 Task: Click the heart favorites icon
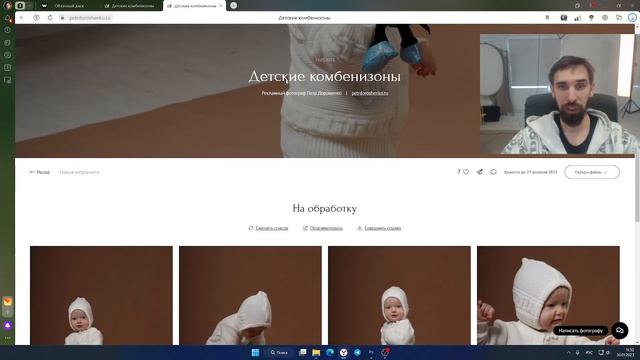466,172
